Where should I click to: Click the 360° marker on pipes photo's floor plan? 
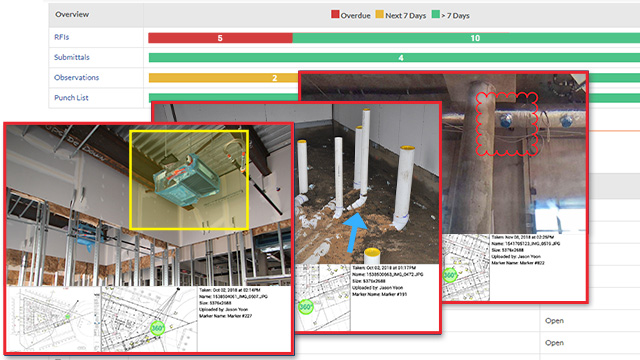(306, 307)
